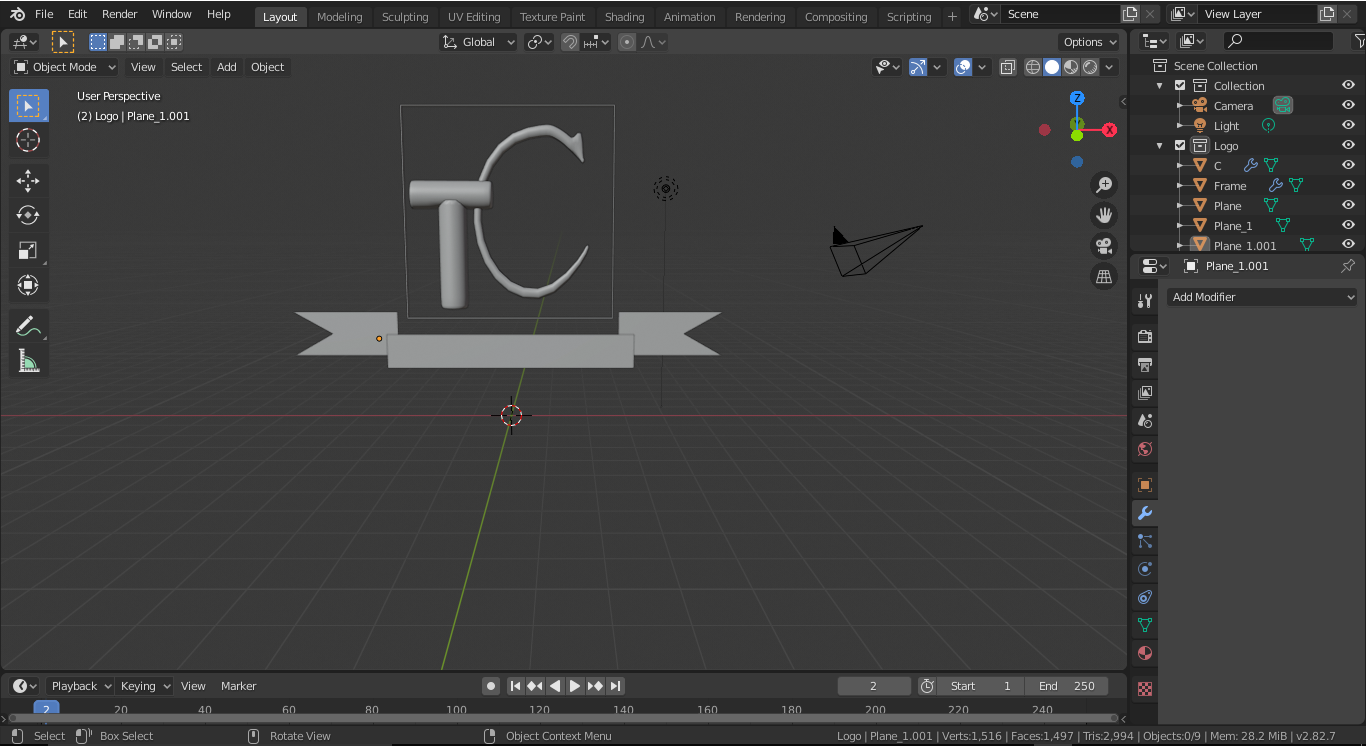Viewport: 1366px width, 746px height.
Task: Open the Texture properties tab
Action: (x=1145, y=689)
